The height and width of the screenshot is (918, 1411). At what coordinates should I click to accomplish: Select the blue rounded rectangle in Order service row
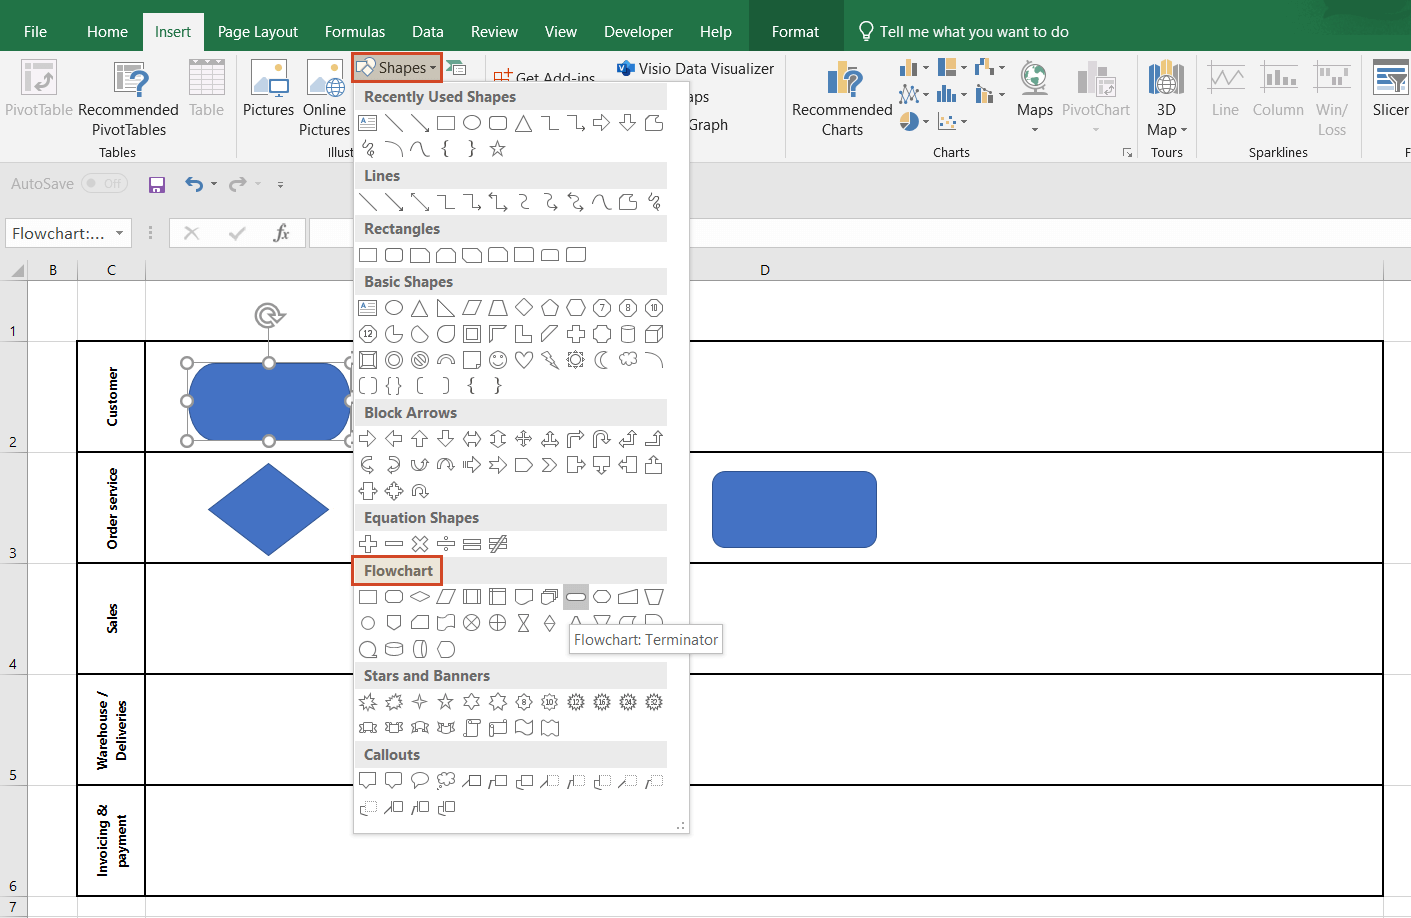point(793,509)
